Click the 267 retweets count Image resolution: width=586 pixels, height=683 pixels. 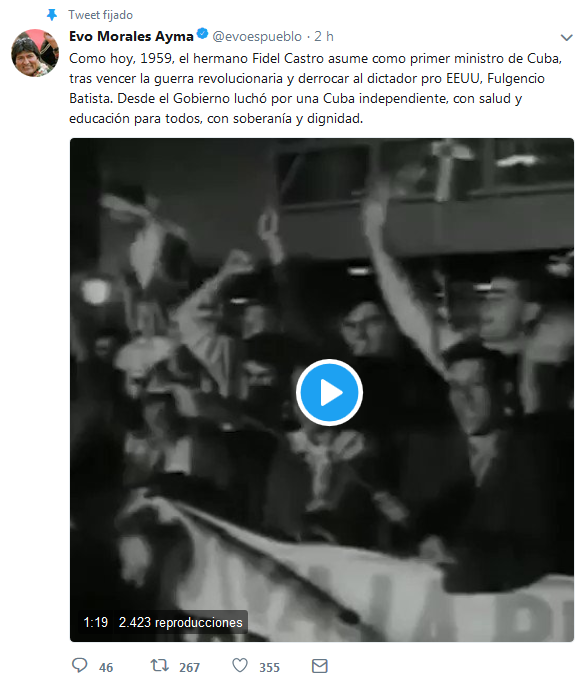coord(189,667)
